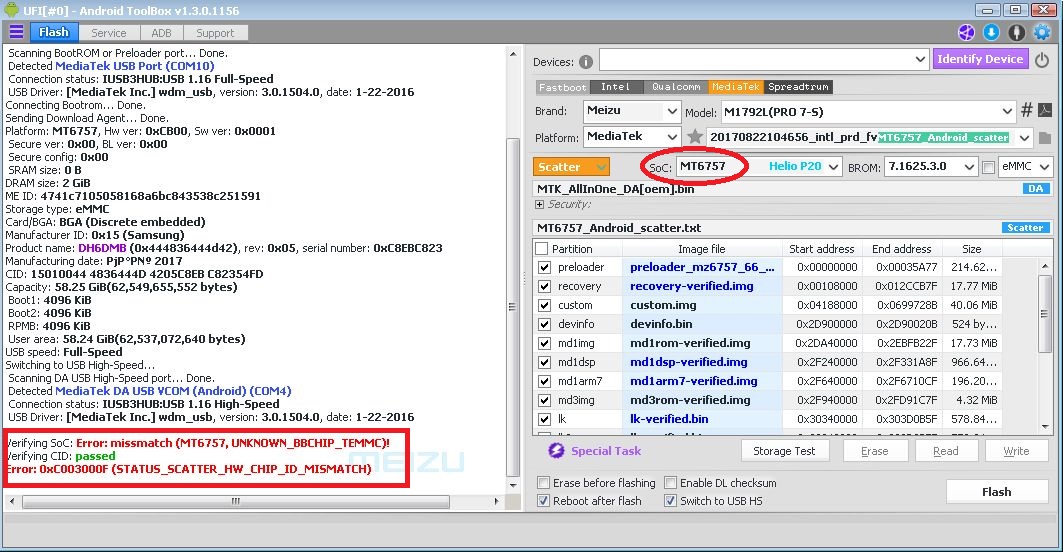Open the firmware path dropdown
The image size is (1063, 552).
(x=1024, y=138)
